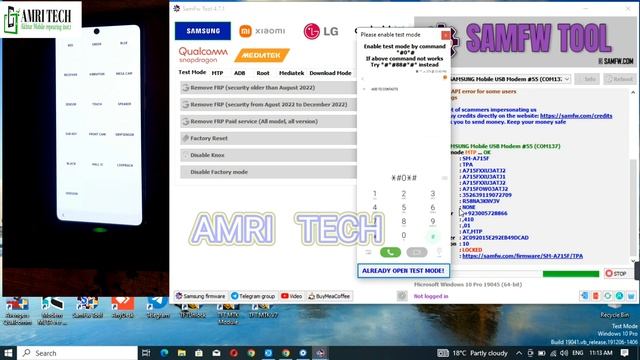Viewport: 640px width, 360px height.
Task: Open the YouTube Video button
Action: pyautogui.click(x=291, y=296)
